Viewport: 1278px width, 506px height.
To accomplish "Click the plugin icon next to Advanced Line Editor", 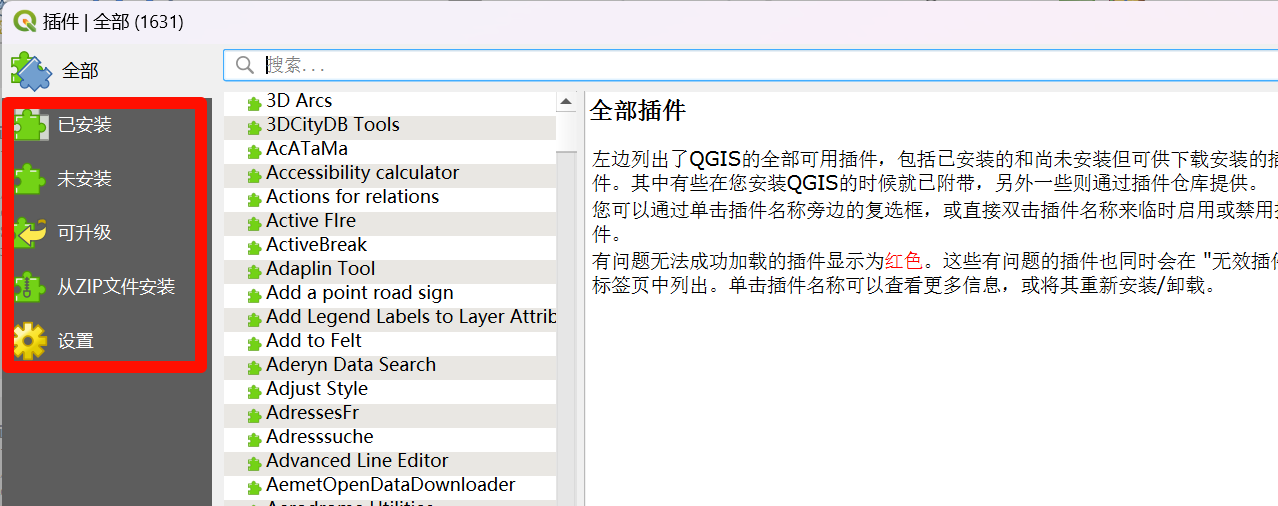I will [254, 463].
